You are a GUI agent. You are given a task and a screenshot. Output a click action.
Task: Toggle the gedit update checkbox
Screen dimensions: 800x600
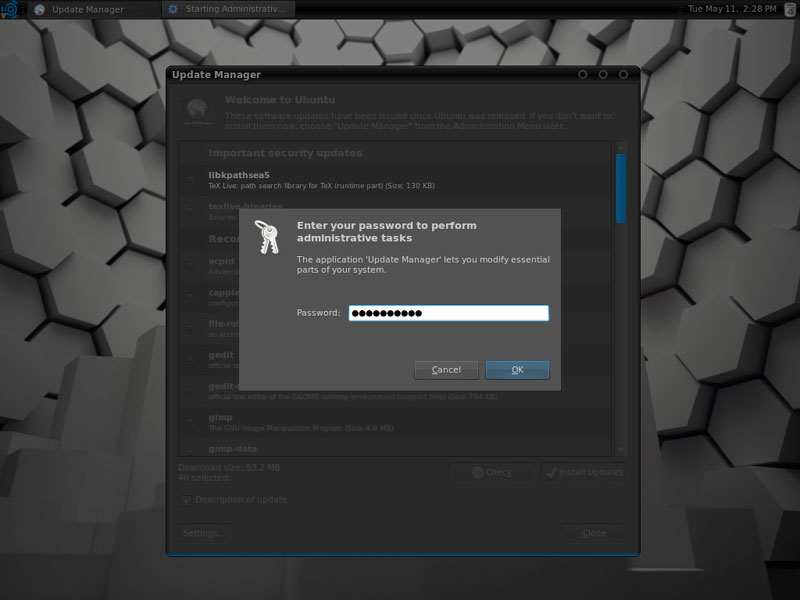[191, 360]
